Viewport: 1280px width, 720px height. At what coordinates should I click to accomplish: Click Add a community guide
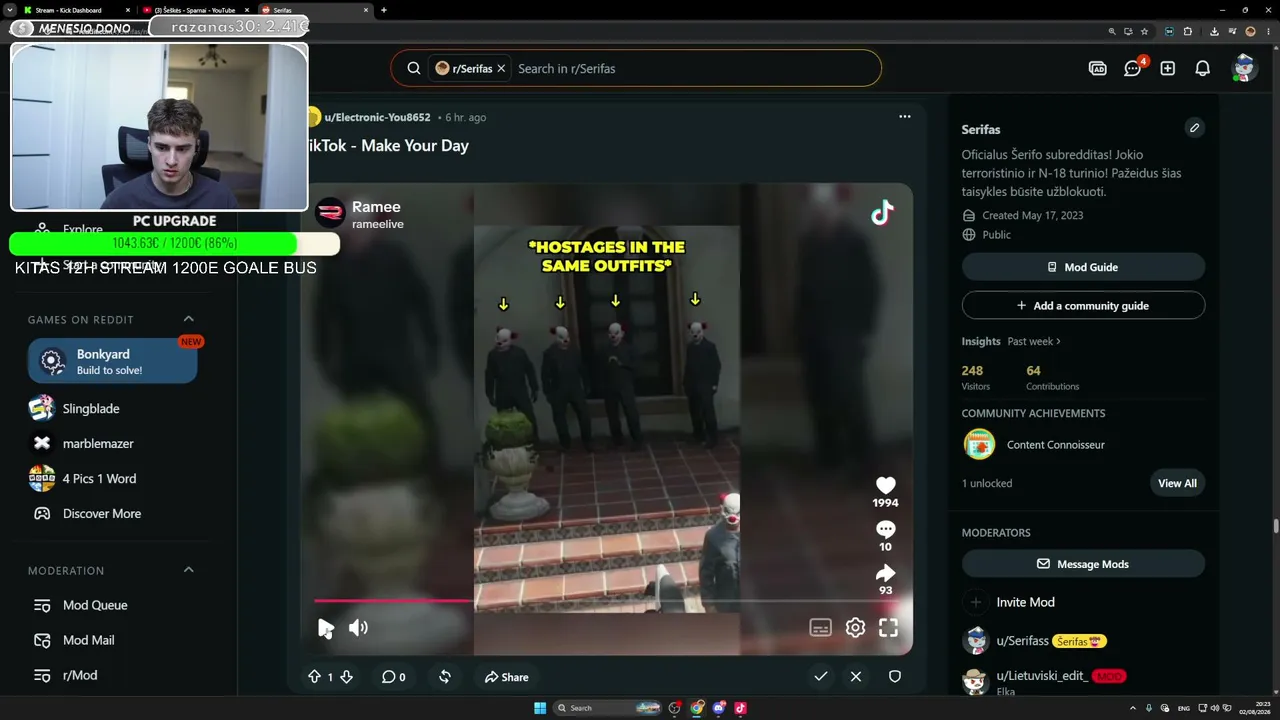(1083, 305)
